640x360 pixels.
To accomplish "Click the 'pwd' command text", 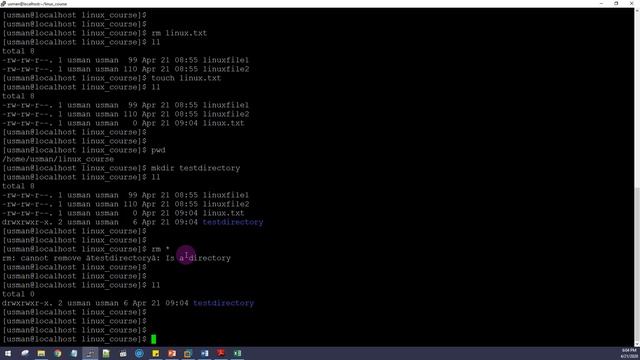I will click(x=158, y=150).
